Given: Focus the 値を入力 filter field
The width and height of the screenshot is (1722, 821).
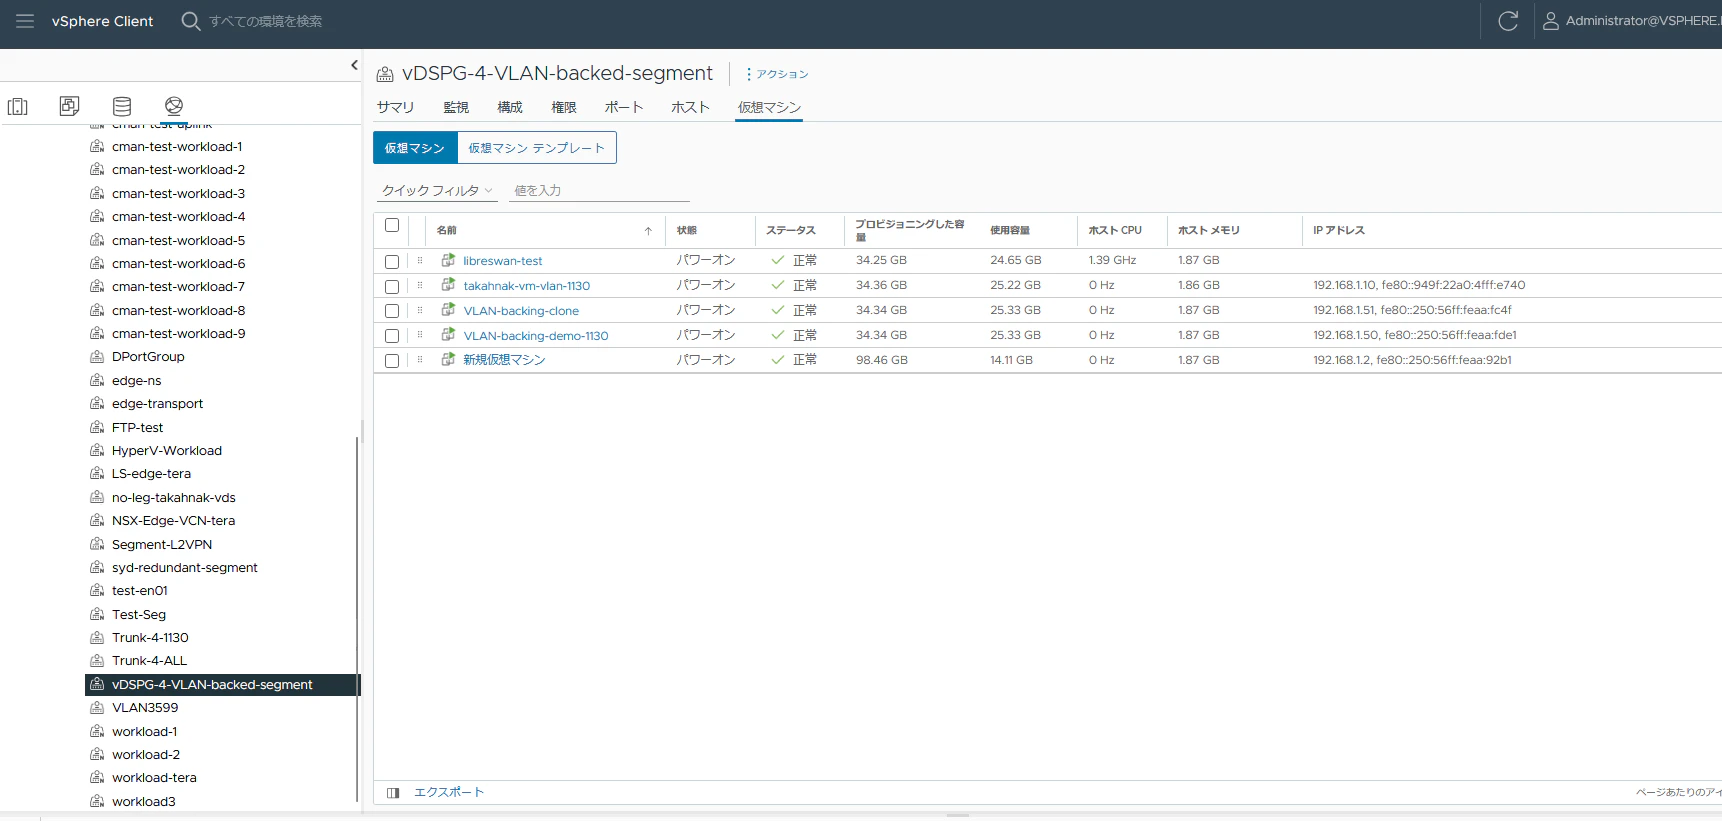Looking at the screenshot, I should point(599,190).
